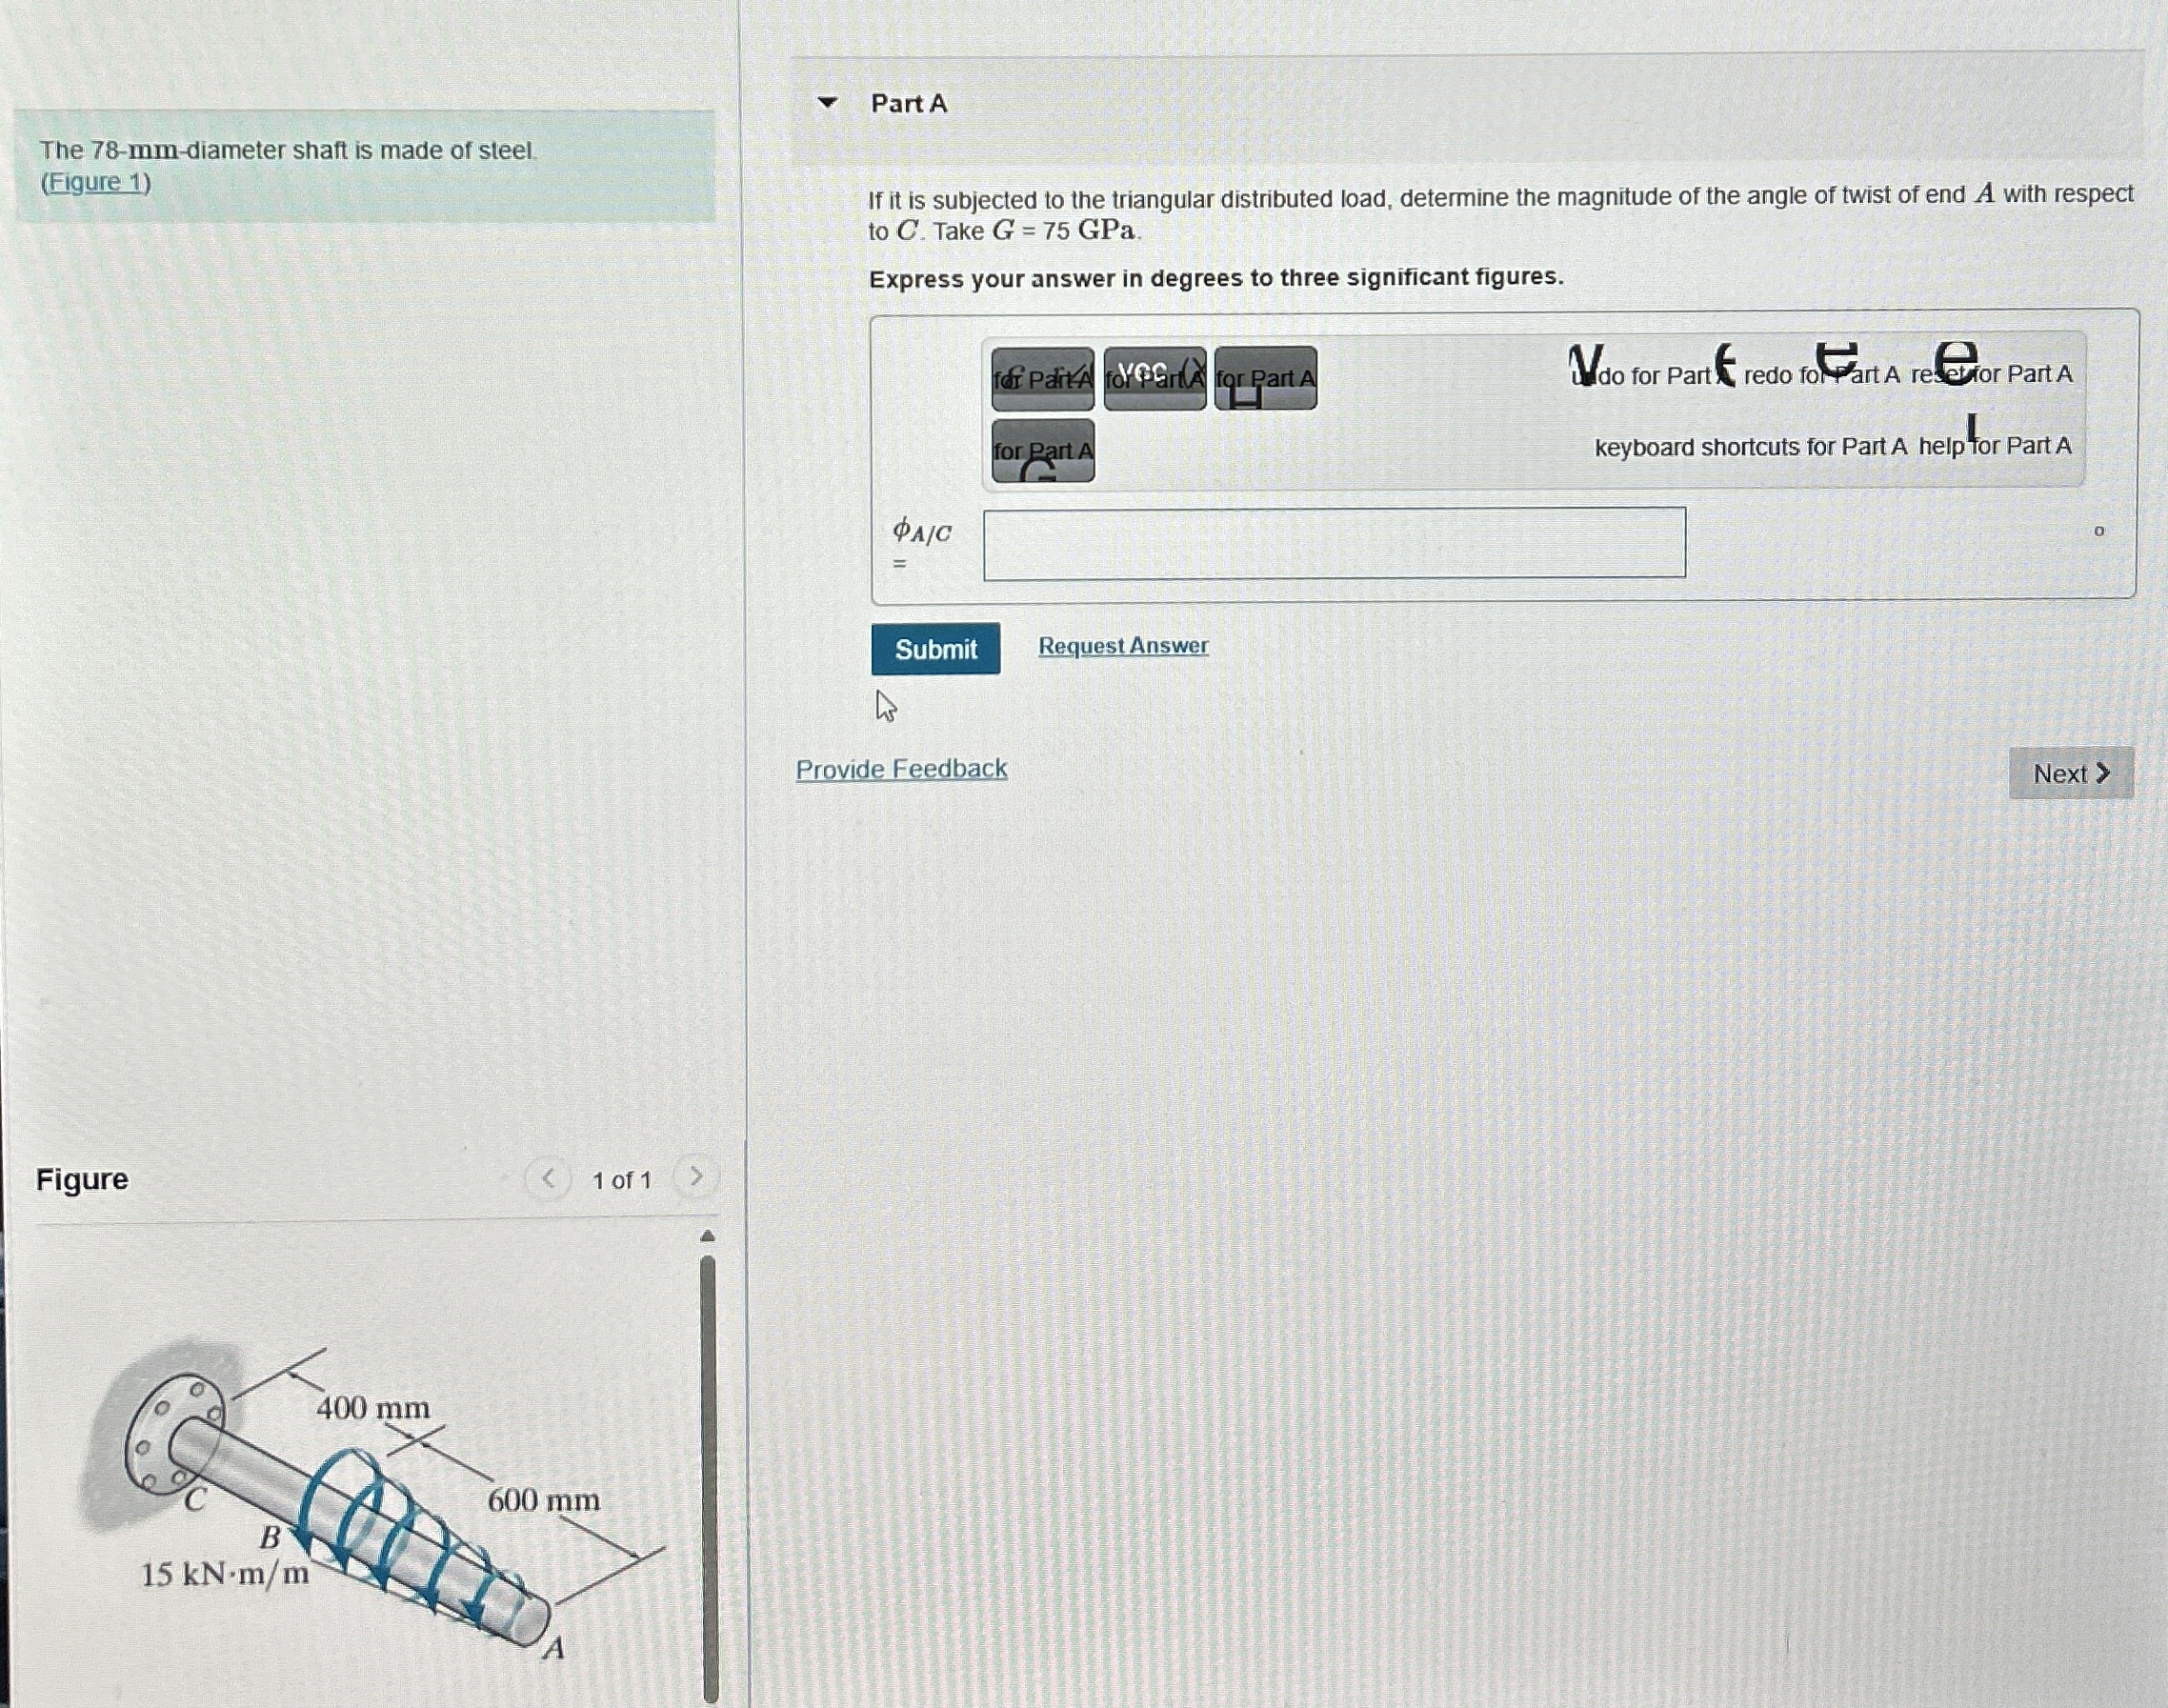Screen dimensions: 2168x1708
Task: Go to next figure arrow
Action: (696, 1177)
